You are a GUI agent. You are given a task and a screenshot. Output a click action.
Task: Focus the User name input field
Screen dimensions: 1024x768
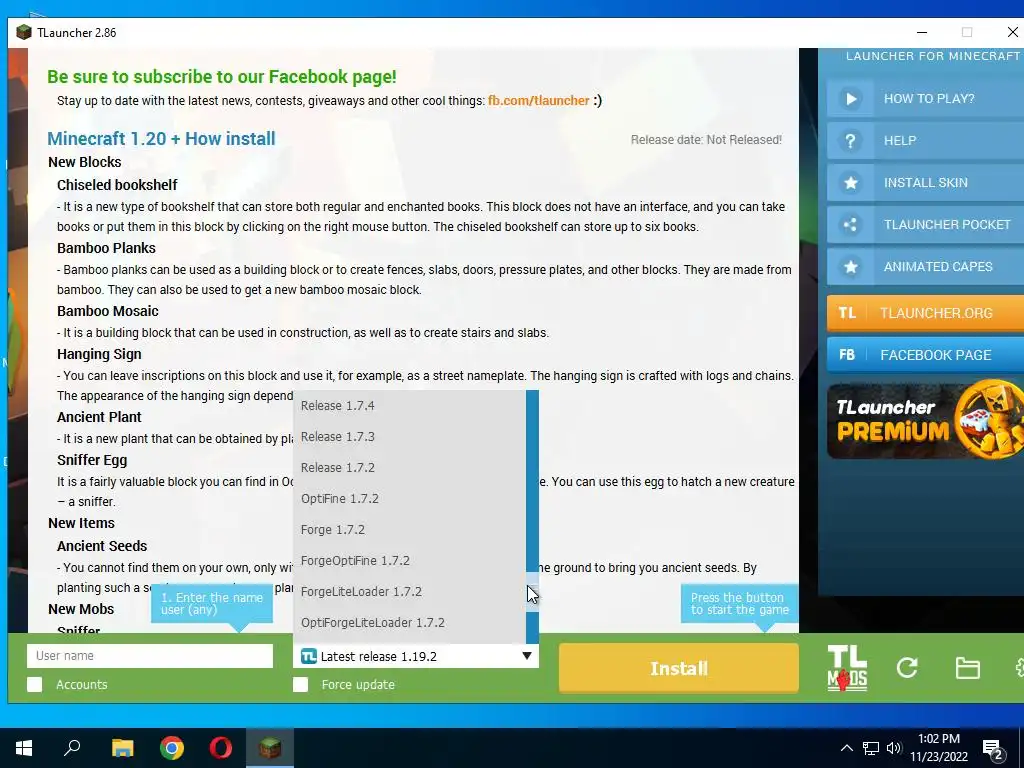150,656
